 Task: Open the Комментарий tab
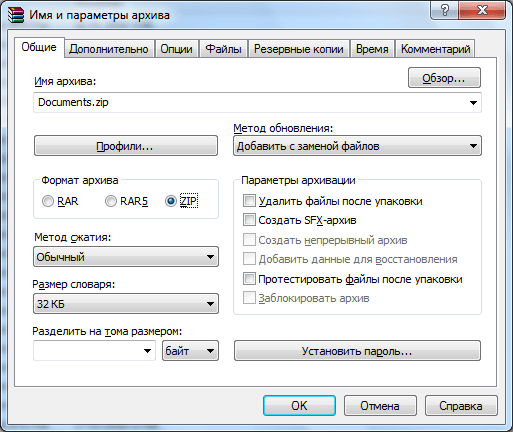point(435,49)
